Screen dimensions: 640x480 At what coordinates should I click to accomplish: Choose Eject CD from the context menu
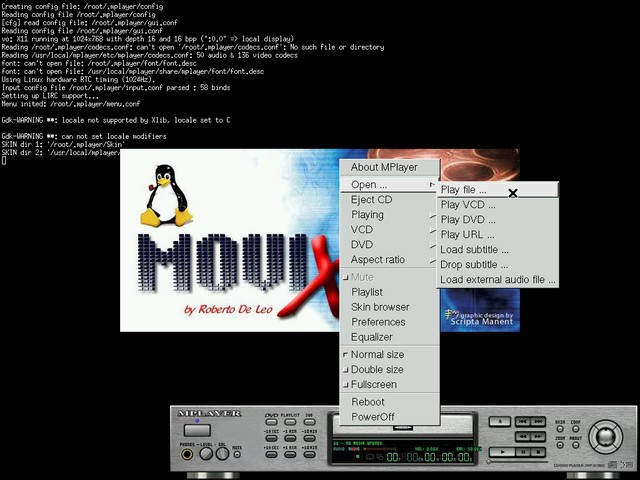point(389,200)
